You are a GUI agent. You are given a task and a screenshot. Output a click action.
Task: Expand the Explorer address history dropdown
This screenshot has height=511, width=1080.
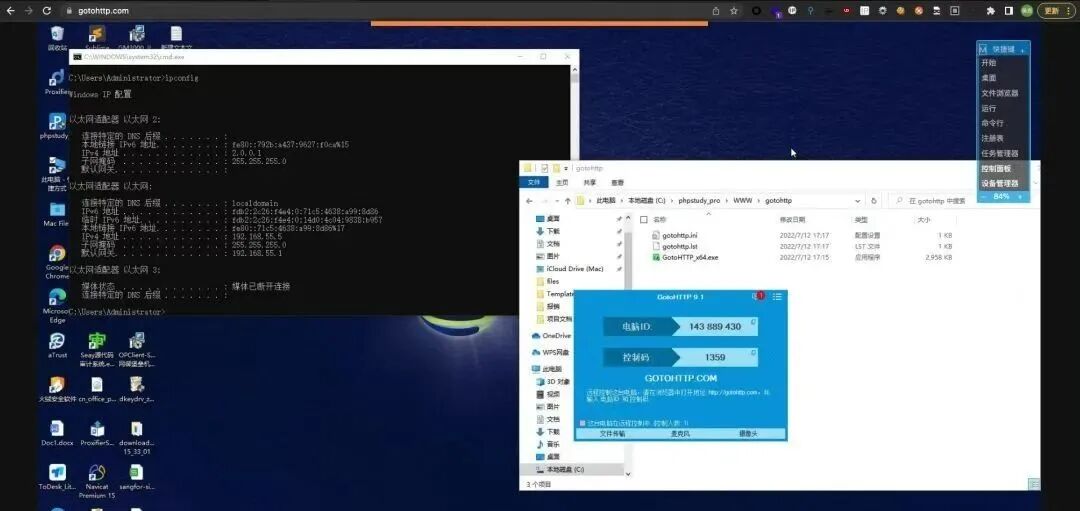858,201
